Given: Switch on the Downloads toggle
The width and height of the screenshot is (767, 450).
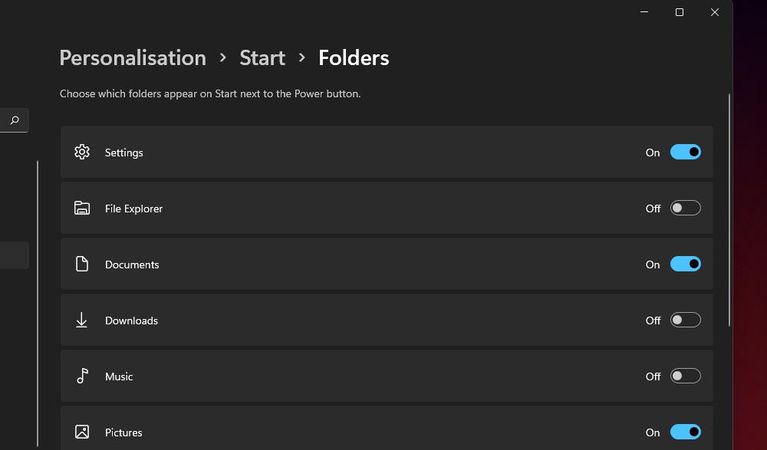Looking at the screenshot, I should [685, 320].
